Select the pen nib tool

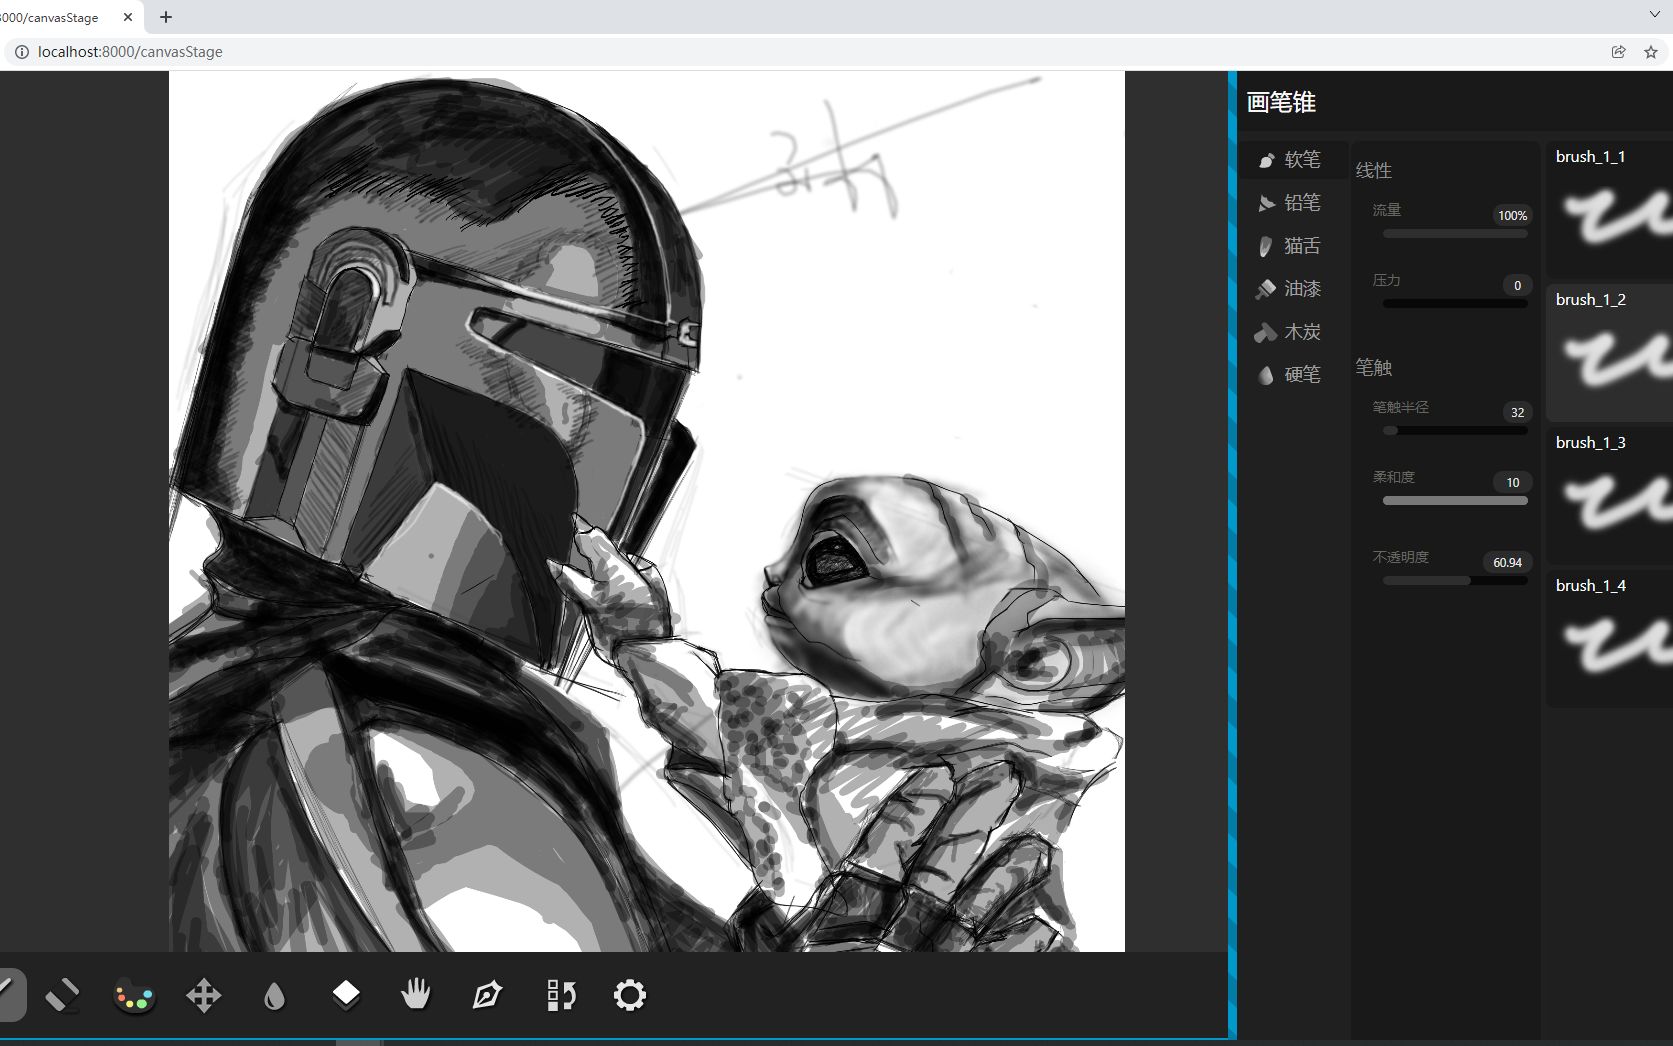[x=487, y=995]
